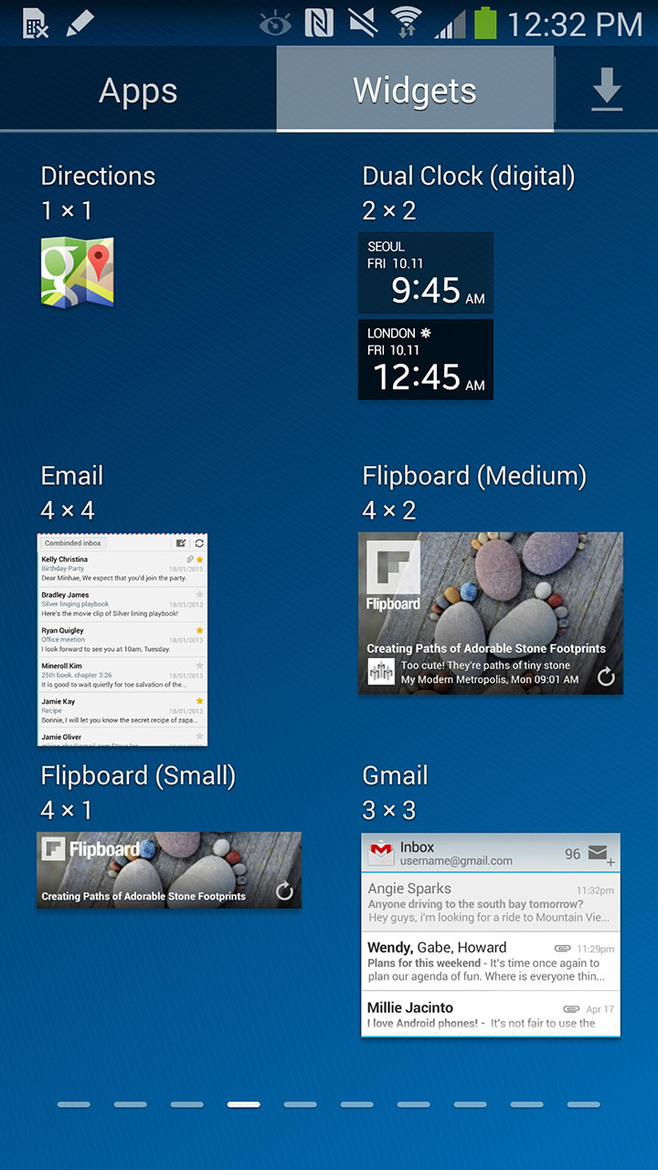Screen dimensions: 658x1170
Task: Tap the Flipboard (Medium) title text
Action: (474, 476)
